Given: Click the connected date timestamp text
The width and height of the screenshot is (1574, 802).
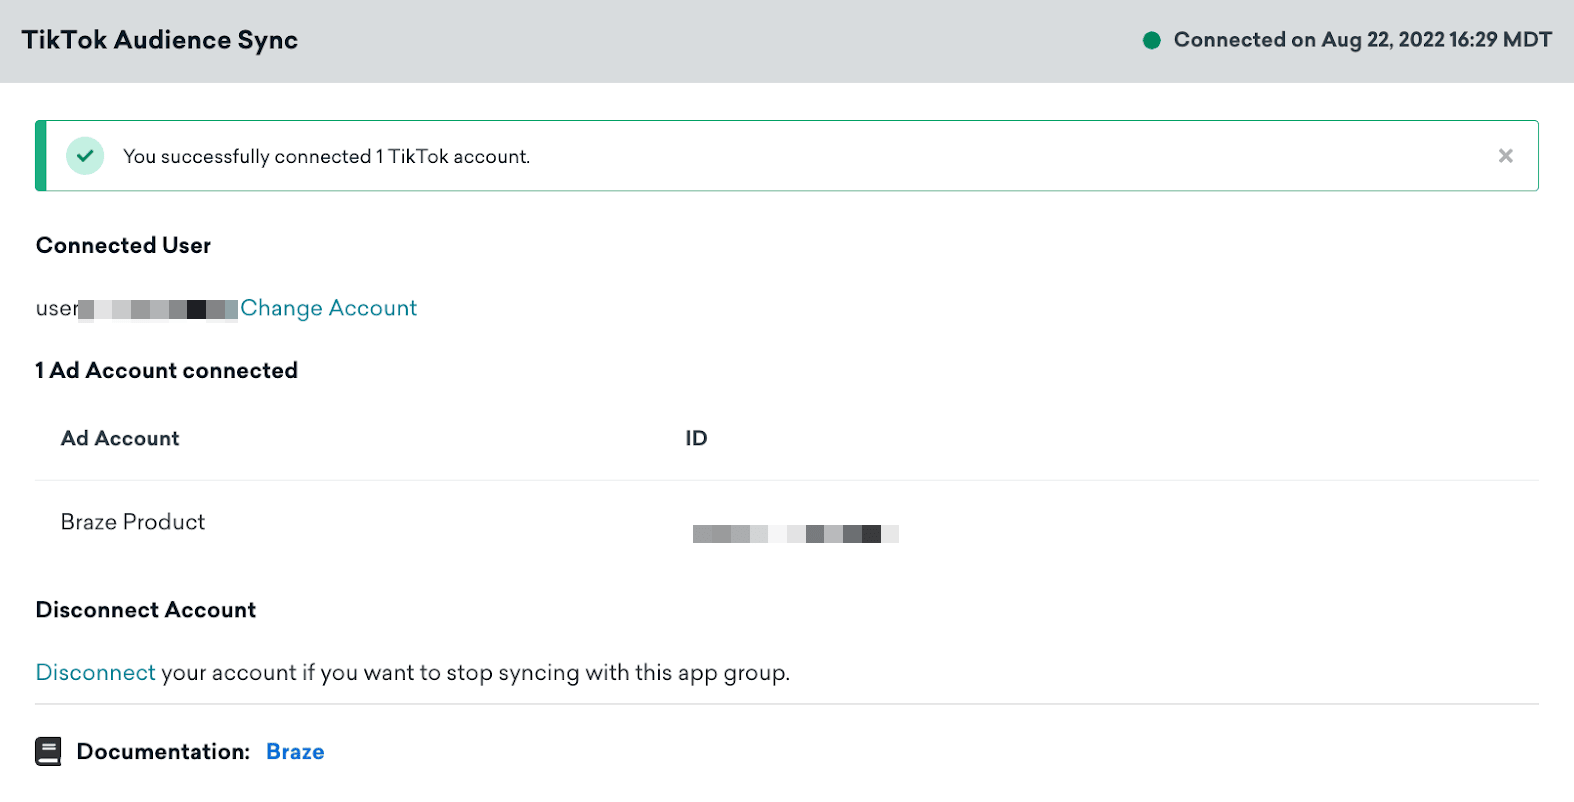Looking at the screenshot, I should (1362, 40).
